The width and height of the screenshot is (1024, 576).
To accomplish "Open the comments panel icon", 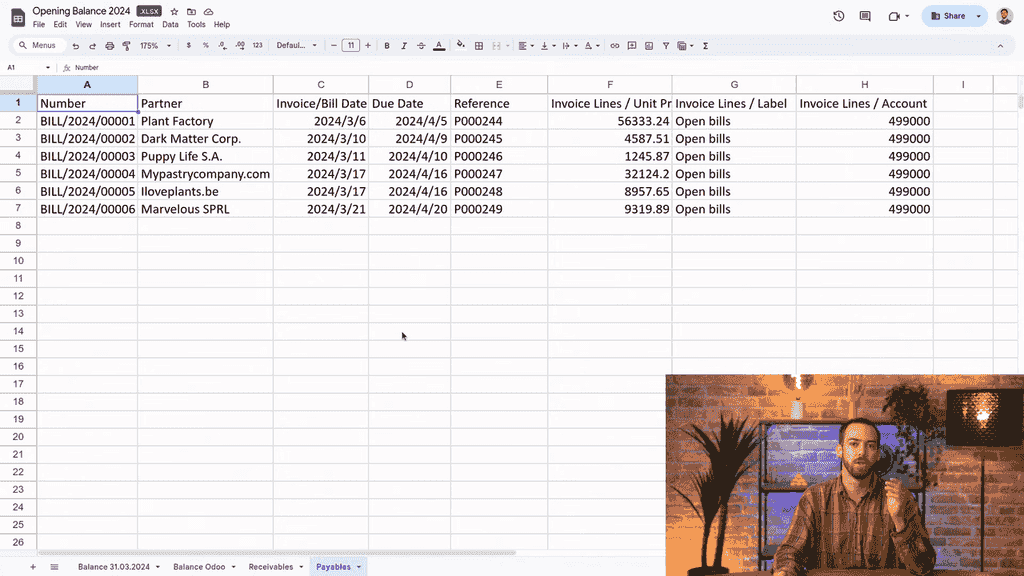I will (x=865, y=16).
